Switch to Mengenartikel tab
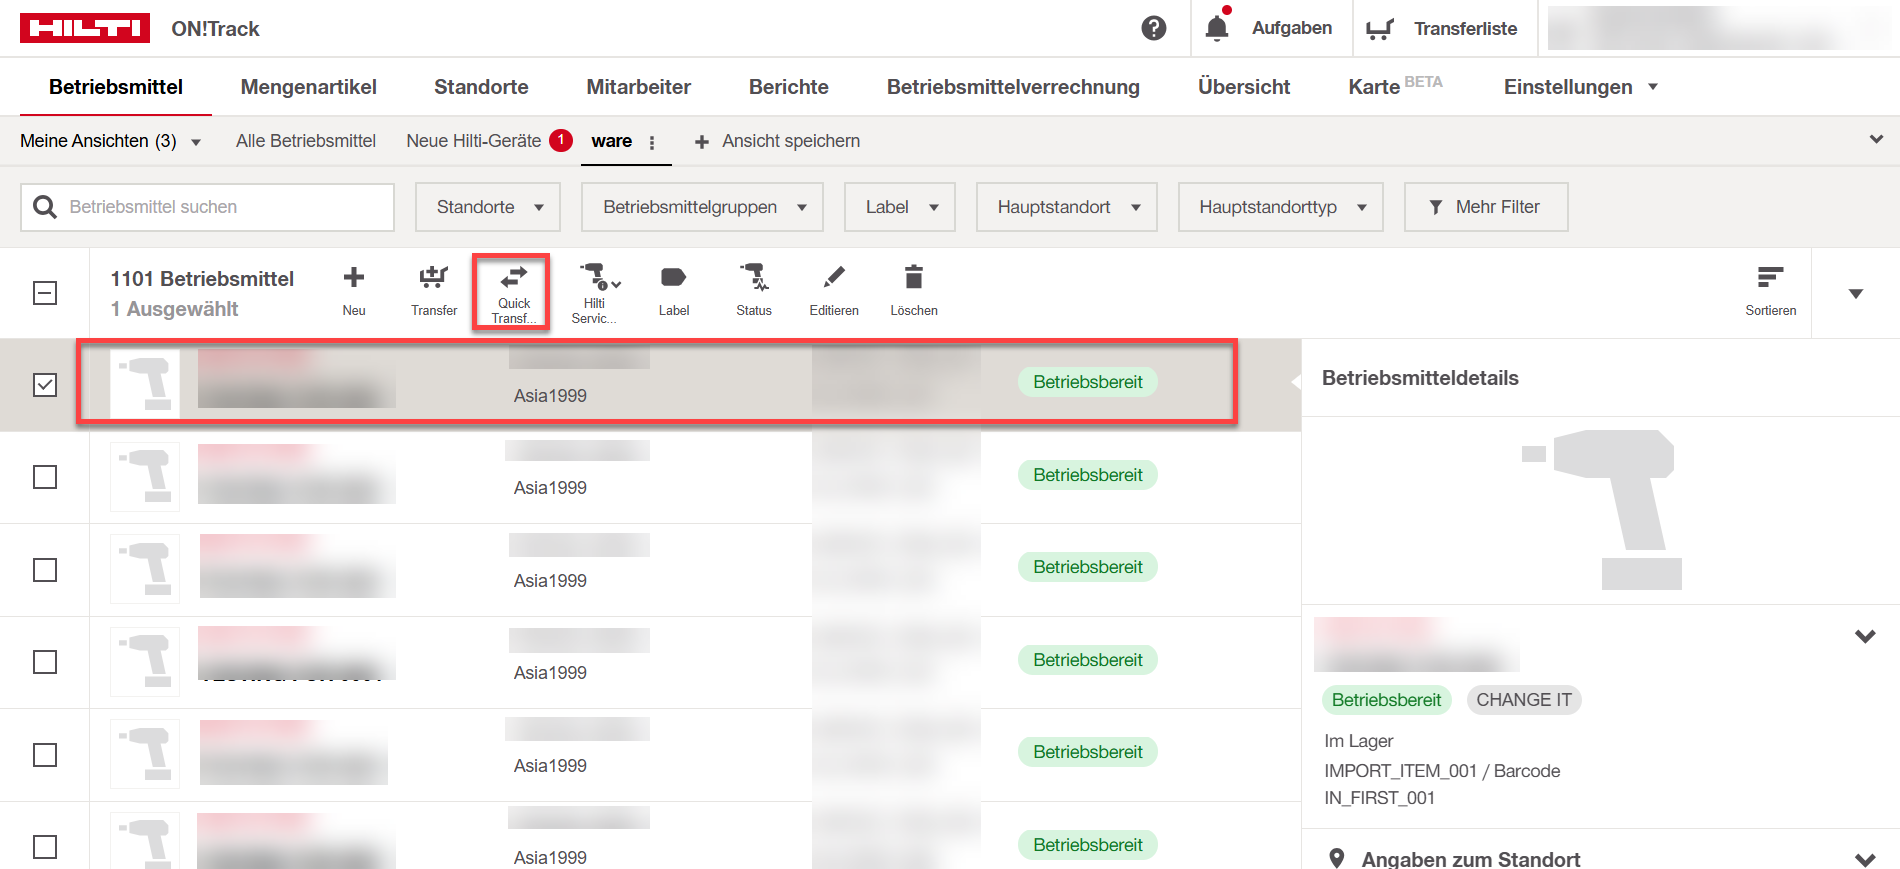Image resolution: width=1900 pixels, height=869 pixels. pos(309,87)
